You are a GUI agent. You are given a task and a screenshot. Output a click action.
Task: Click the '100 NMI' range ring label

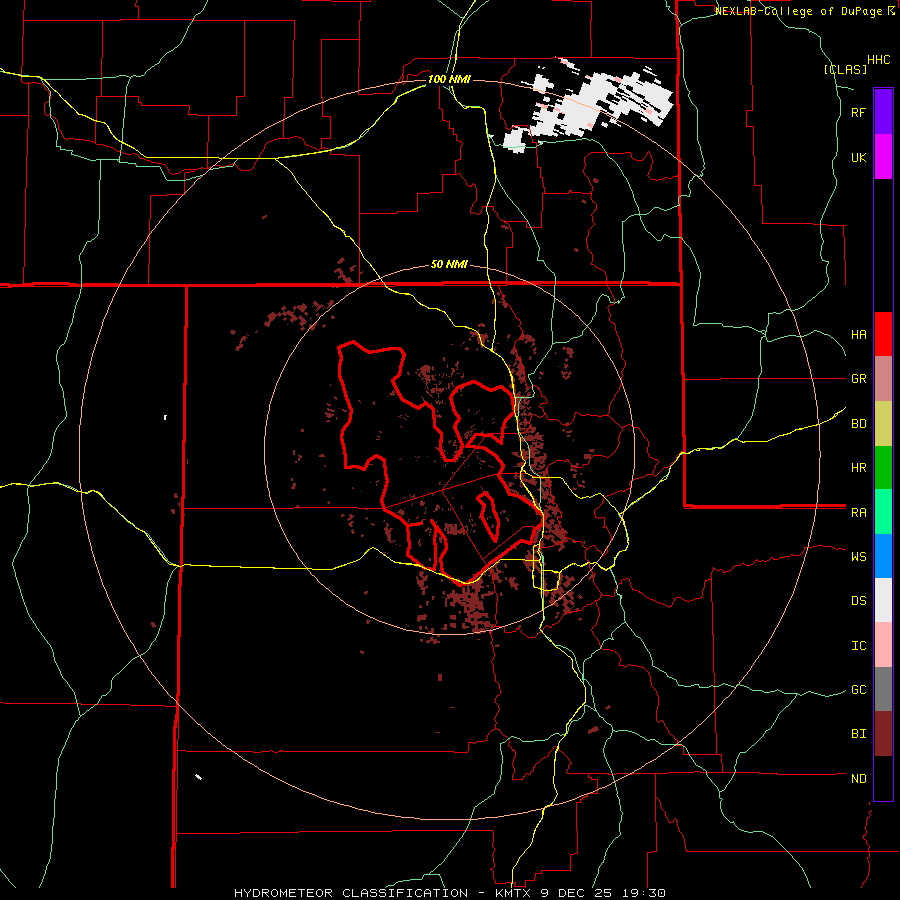click(x=449, y=79)
